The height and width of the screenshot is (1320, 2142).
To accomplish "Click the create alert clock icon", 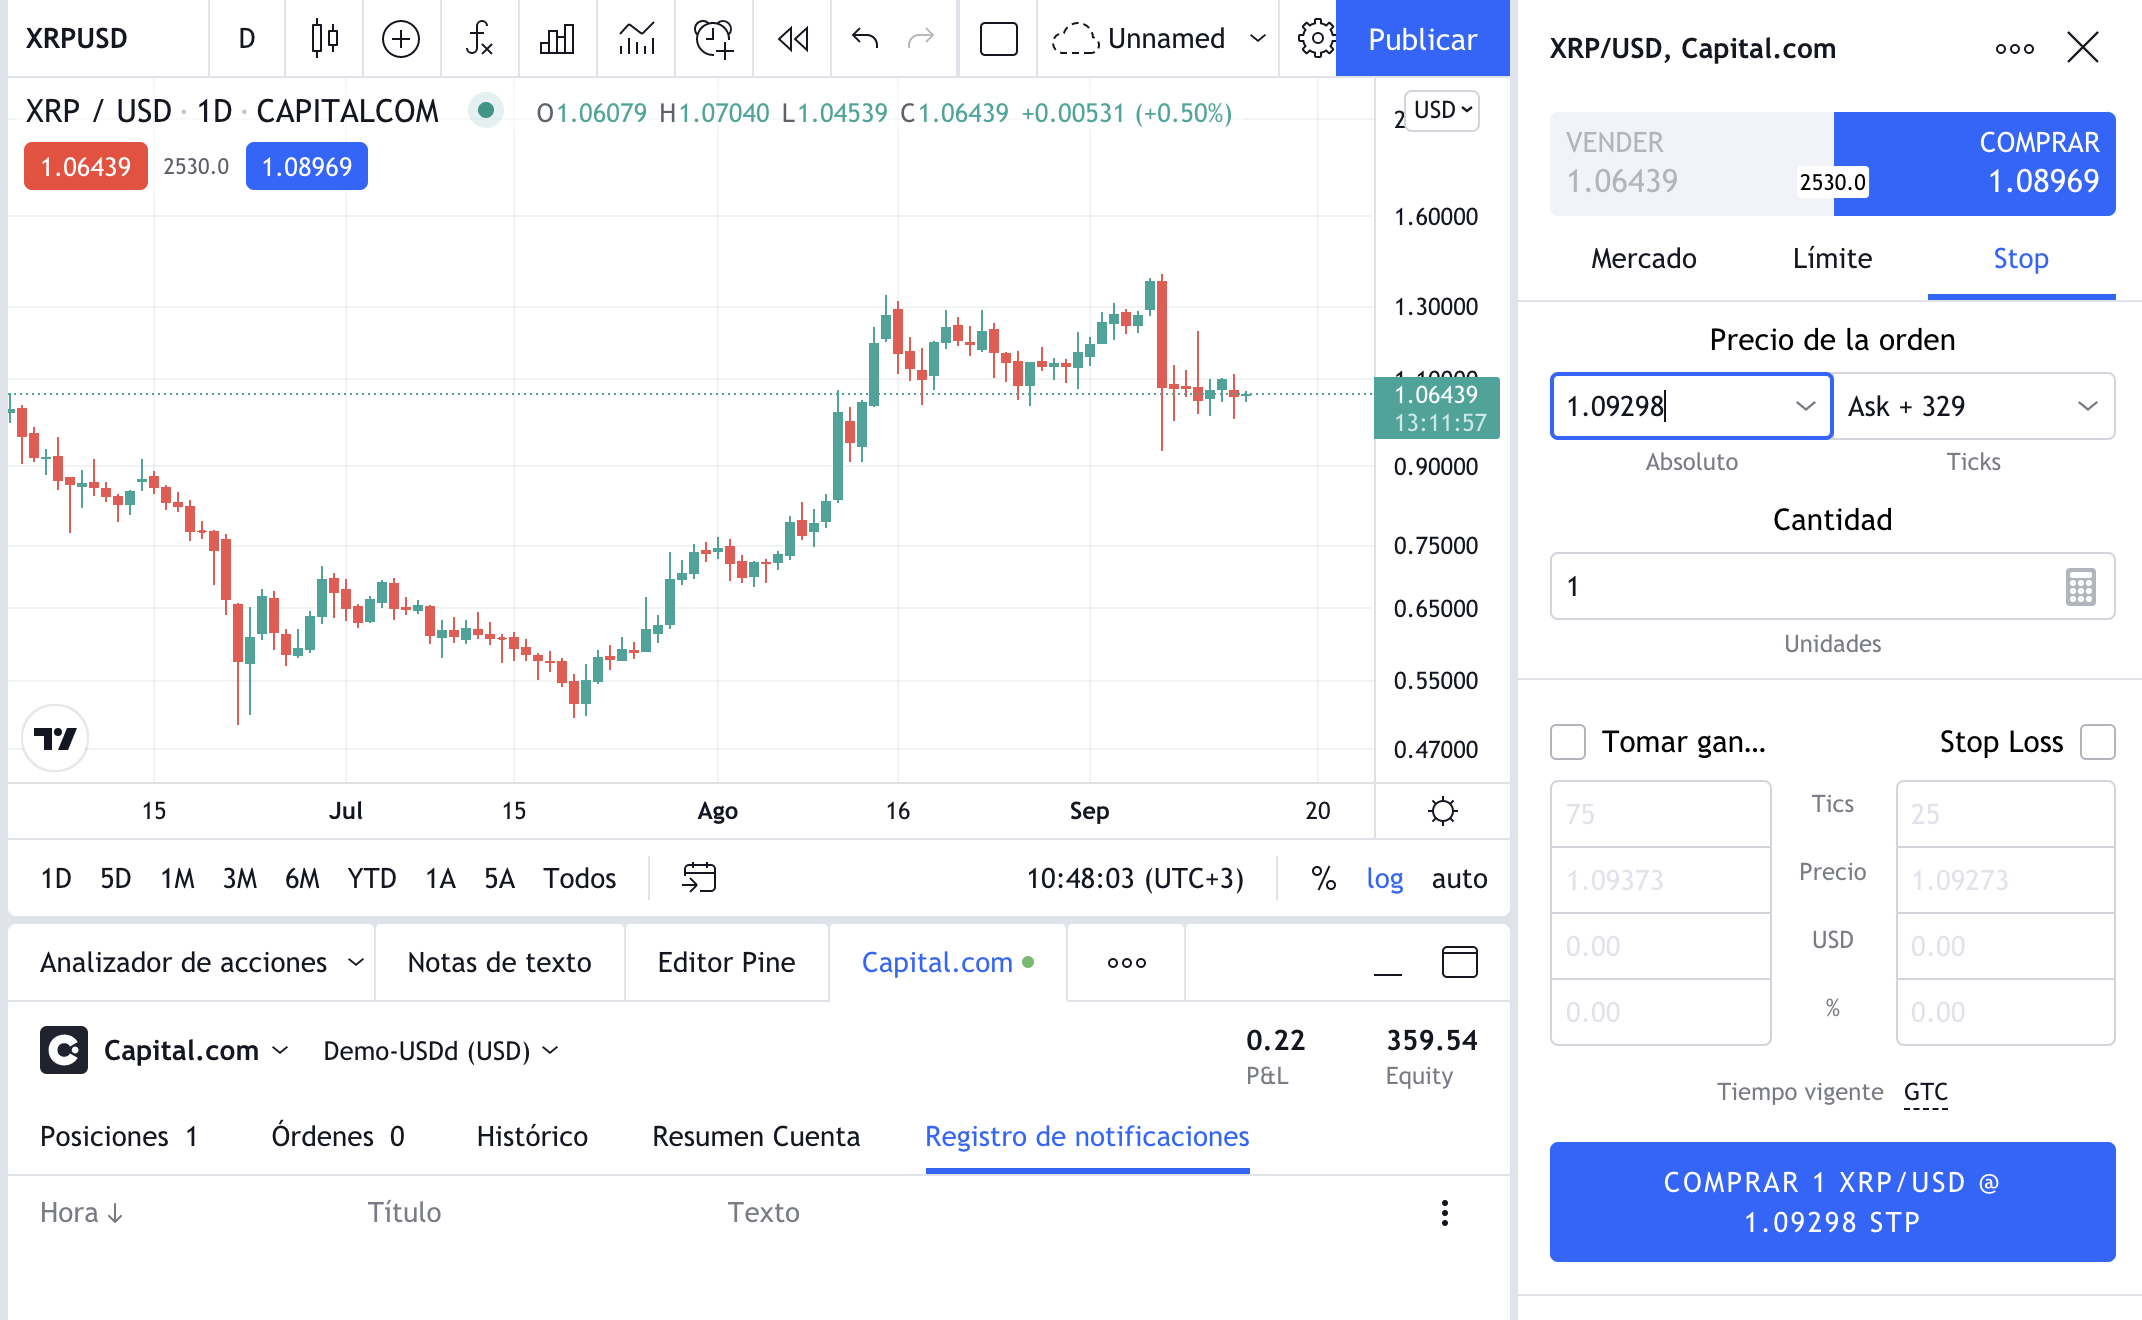I will (x=714, y=39).
